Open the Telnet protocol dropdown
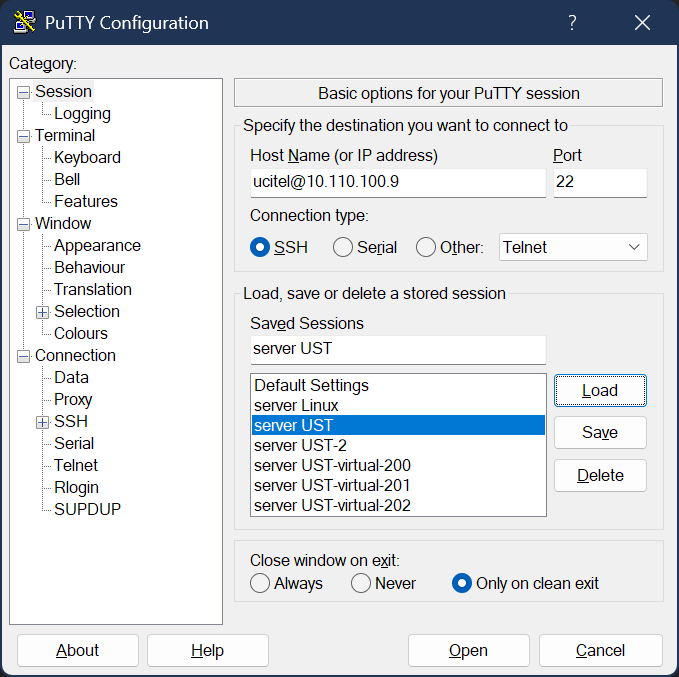 [x=573, y=247]
